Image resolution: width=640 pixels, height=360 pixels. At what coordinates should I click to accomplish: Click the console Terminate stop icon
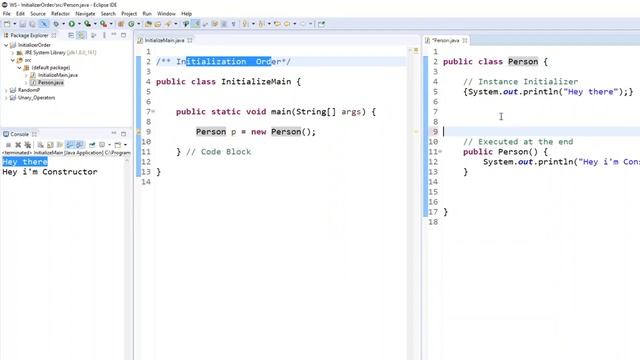(8, 145)
